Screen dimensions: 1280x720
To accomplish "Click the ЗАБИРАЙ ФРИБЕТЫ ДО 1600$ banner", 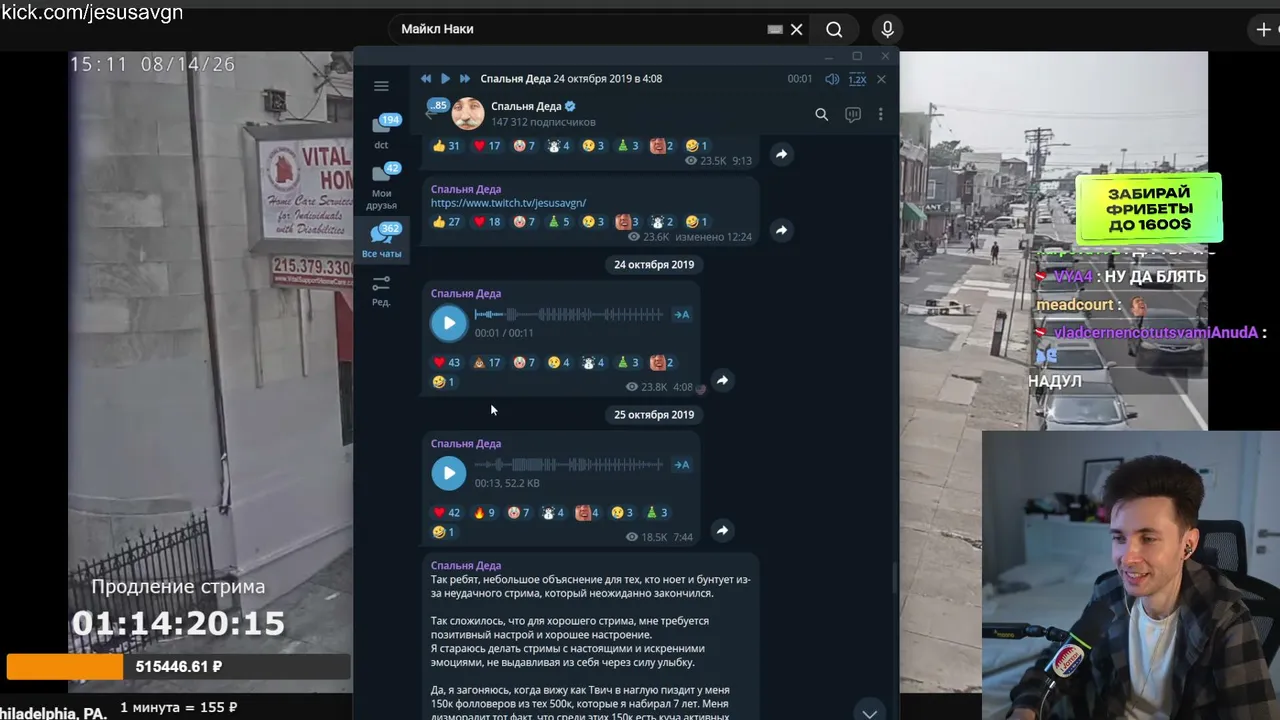I will click(x=1149, y=209).
